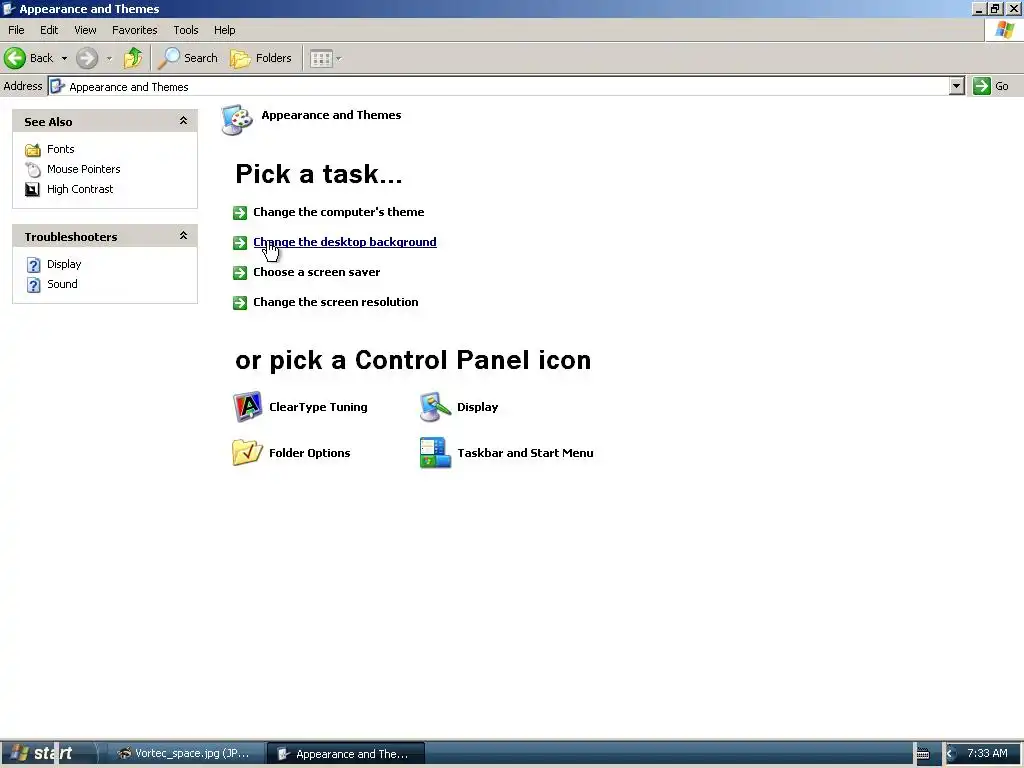
Task: Go up one folder level icon
Action: tap(133, 58)
